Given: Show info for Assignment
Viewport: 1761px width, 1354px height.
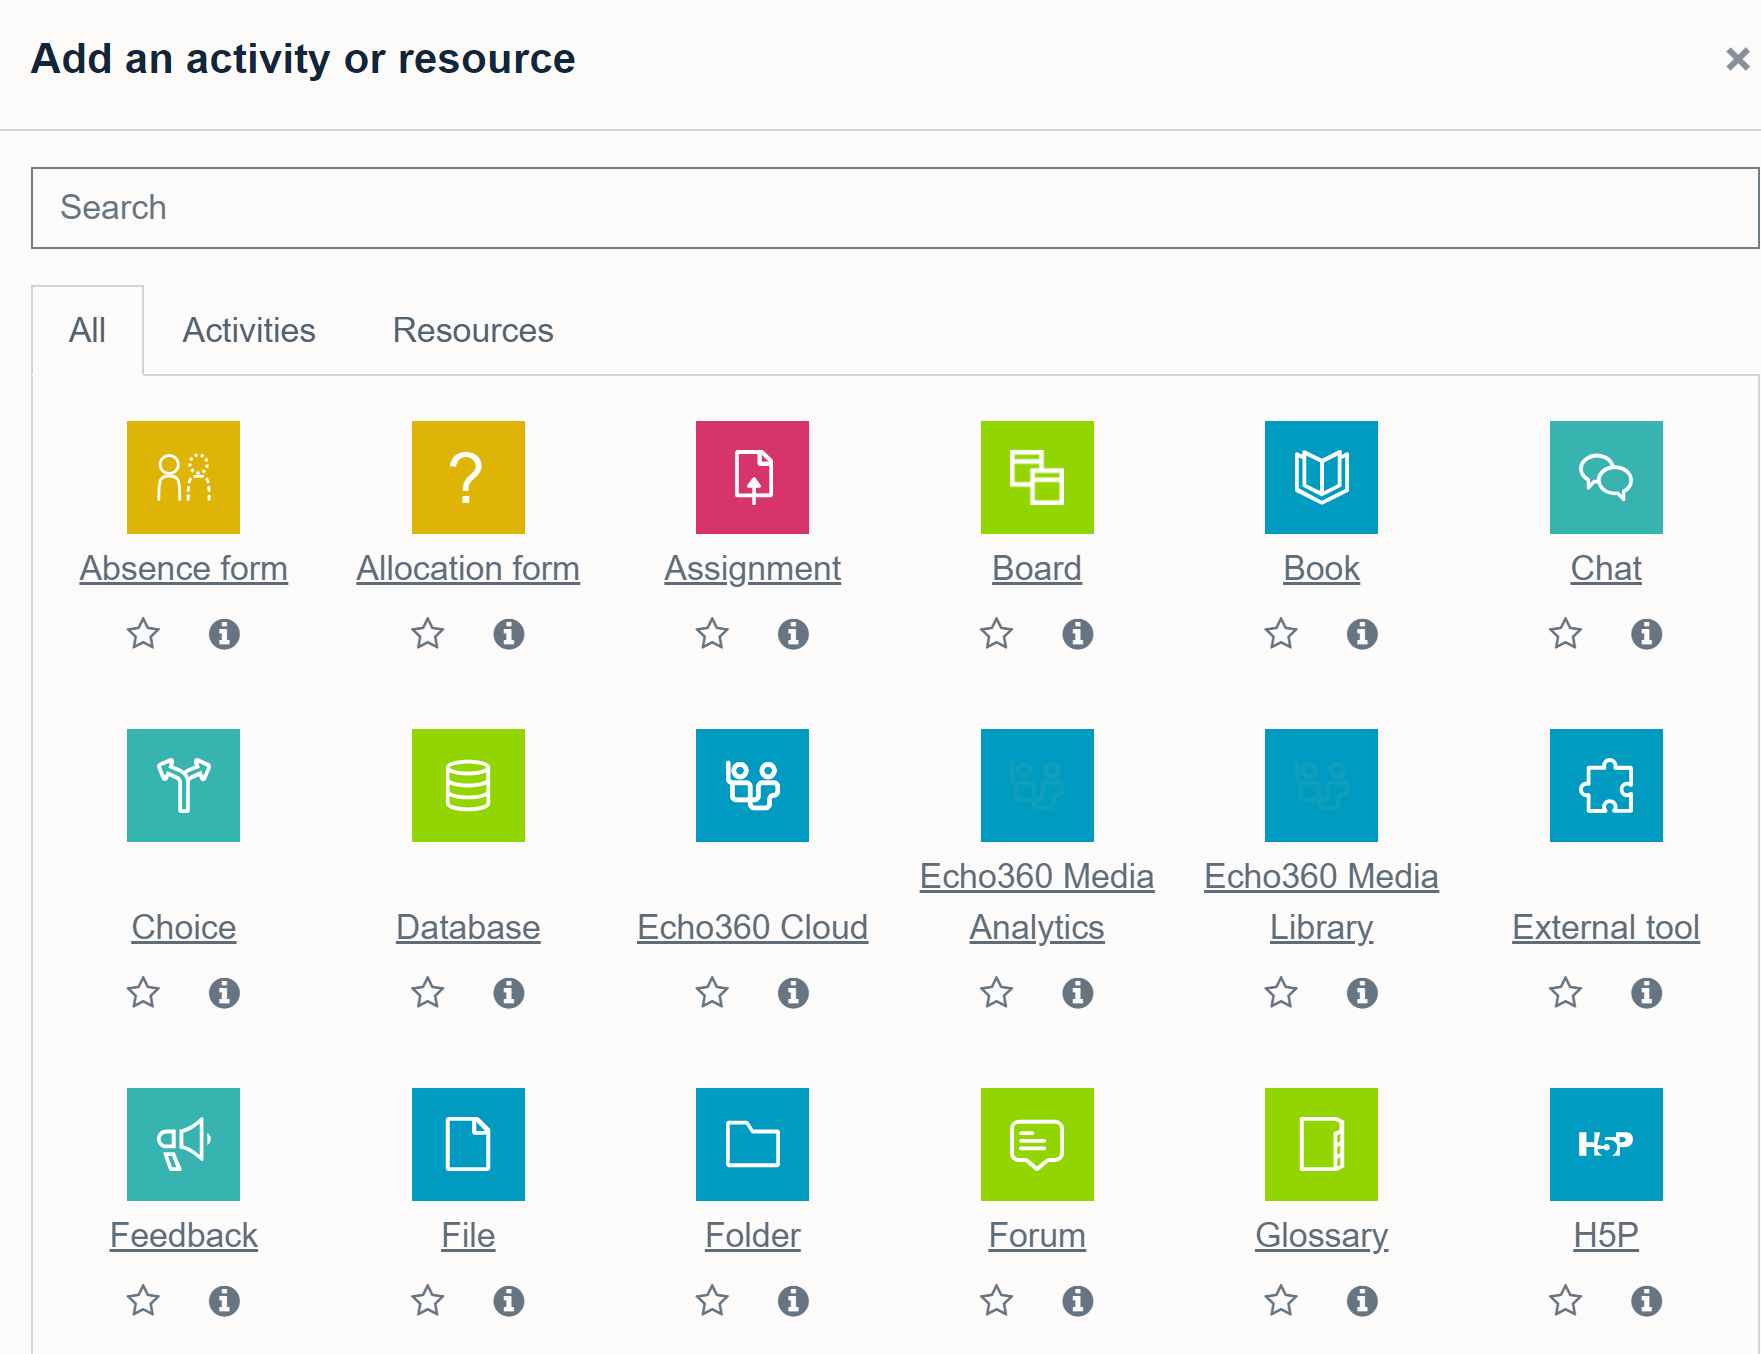Looking at the screenshot, I should (x=793, y=633).
